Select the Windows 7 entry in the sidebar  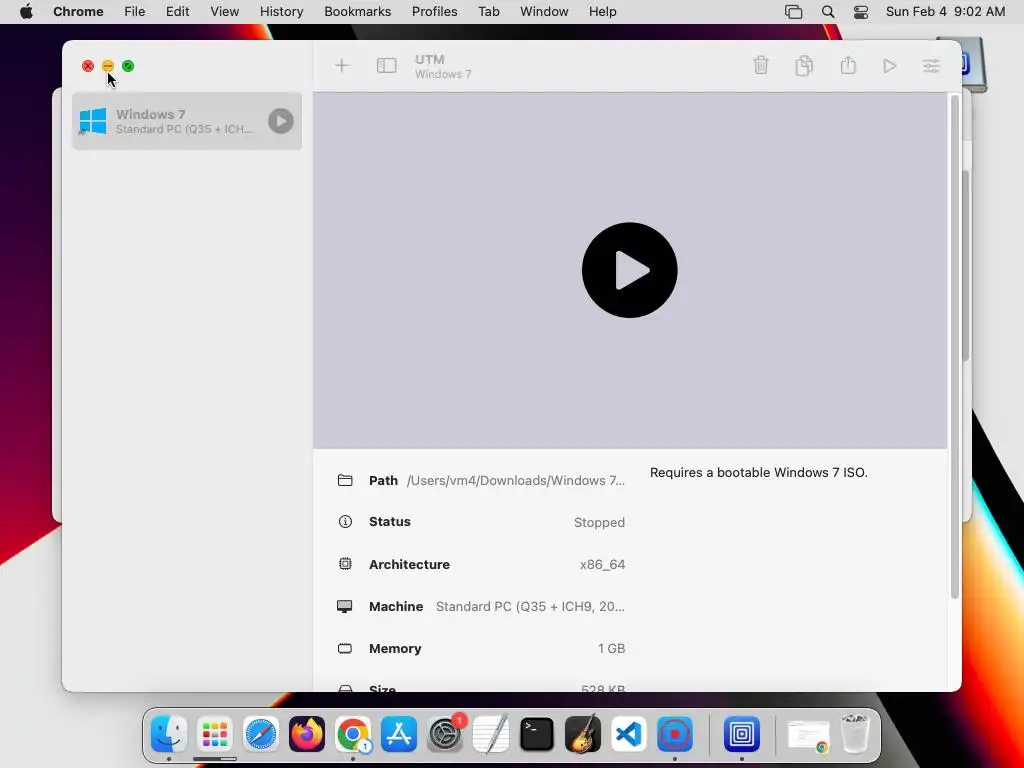point(187,121)
